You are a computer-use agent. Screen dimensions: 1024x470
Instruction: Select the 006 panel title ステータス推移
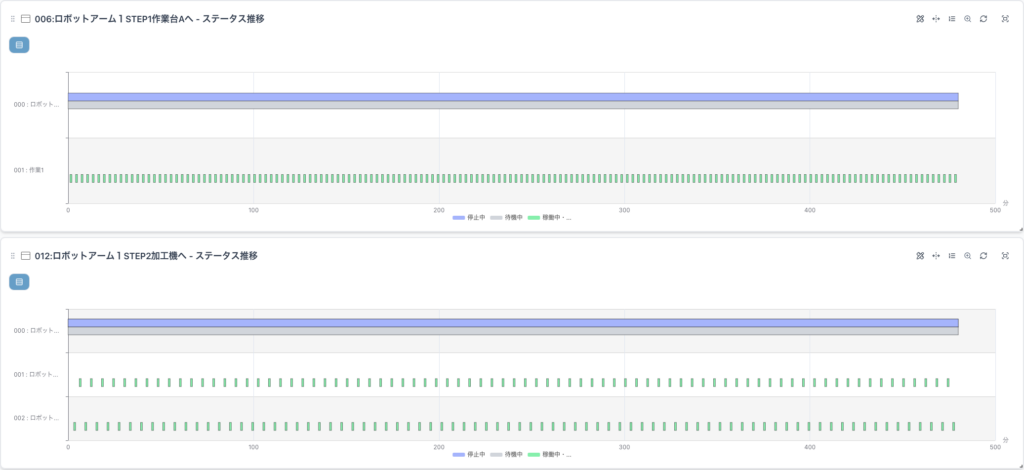click(x=233, y=19)
